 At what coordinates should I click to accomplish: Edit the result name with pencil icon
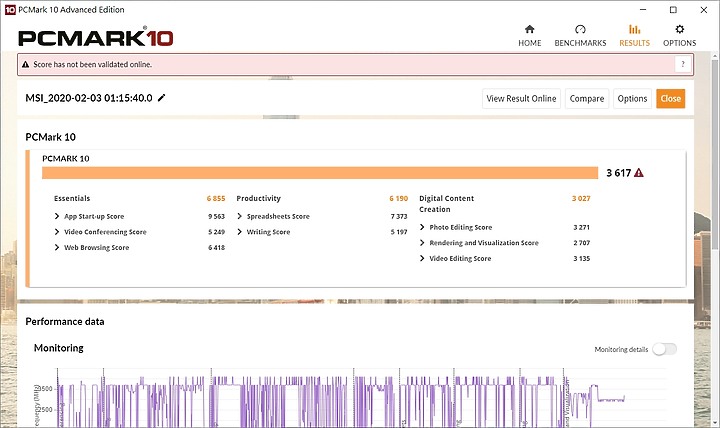click(162, 98)
